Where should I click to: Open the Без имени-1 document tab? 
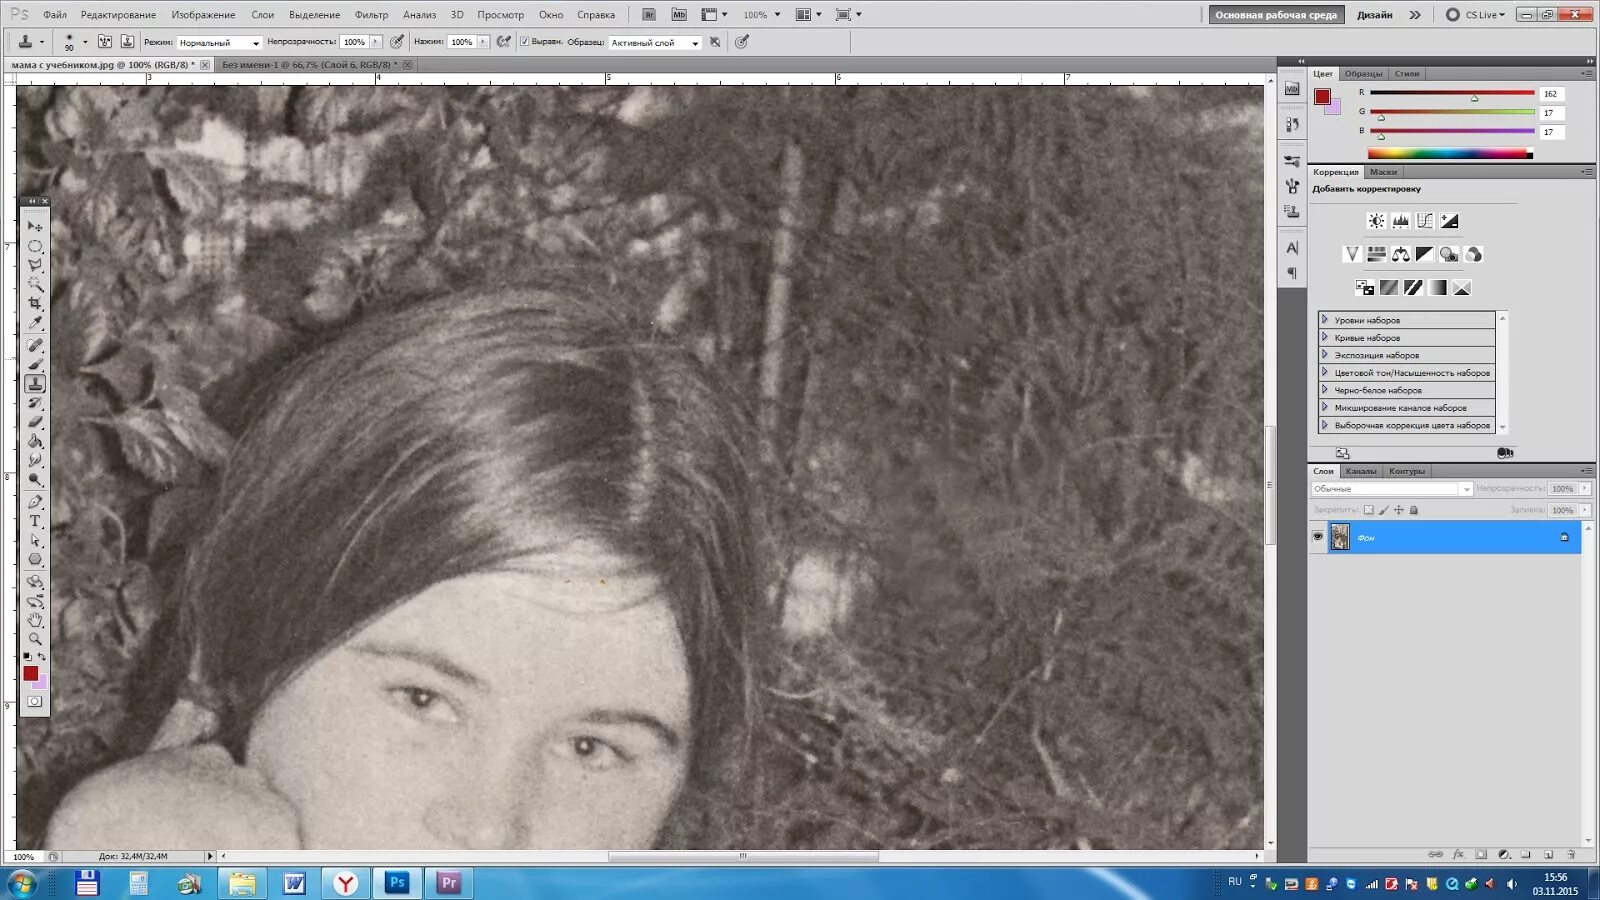pyautogui.click(x=310, y=65)
